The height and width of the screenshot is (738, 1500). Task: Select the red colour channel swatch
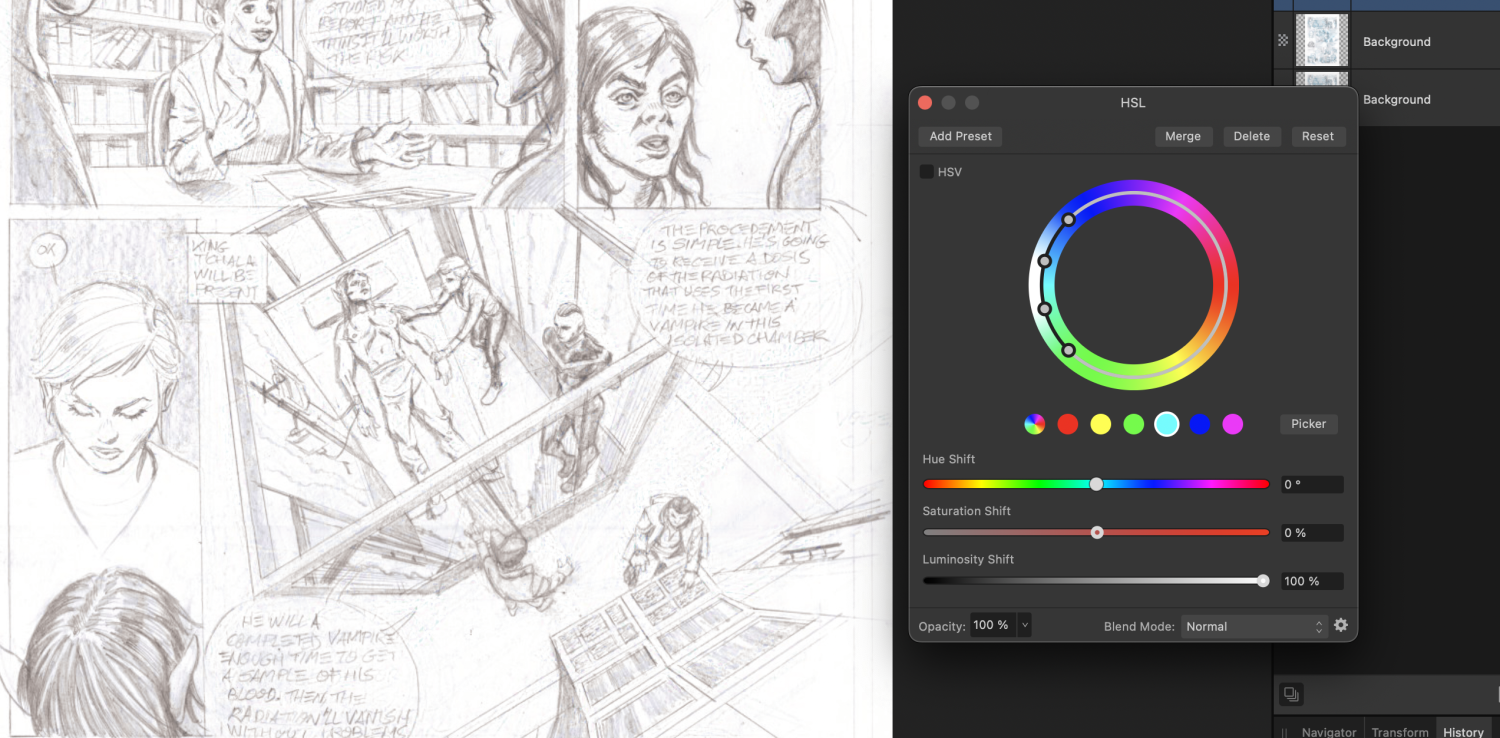point(1068,424)
